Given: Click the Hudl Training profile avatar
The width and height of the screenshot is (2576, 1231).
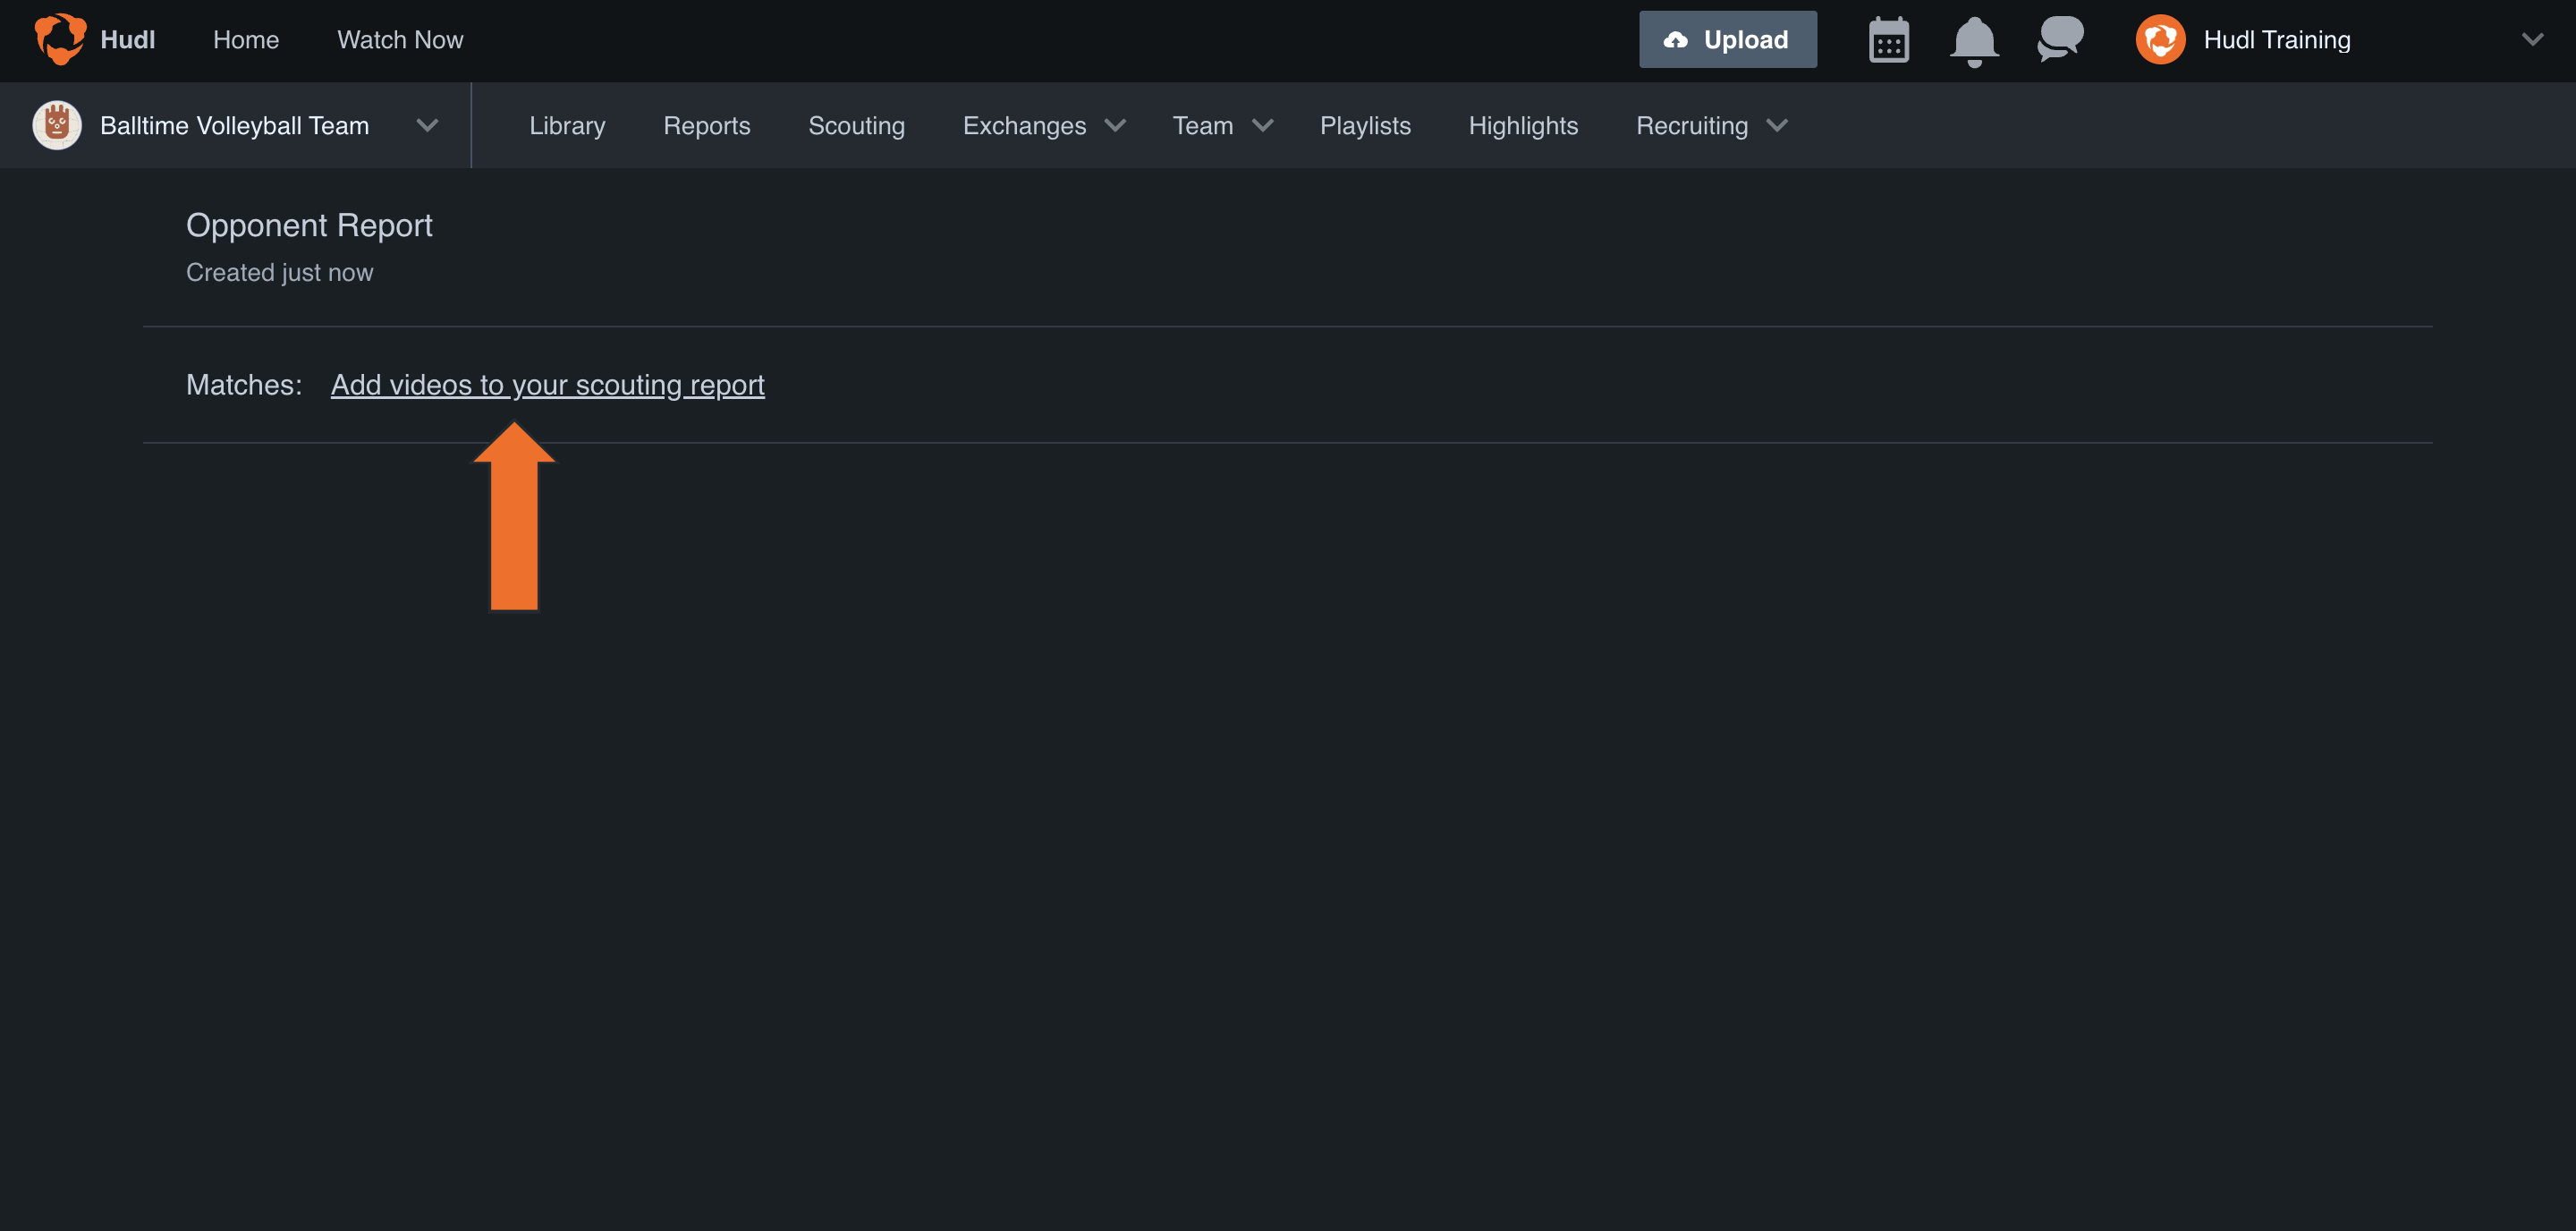Looking at the screenshot, I should coord(2160,40).
